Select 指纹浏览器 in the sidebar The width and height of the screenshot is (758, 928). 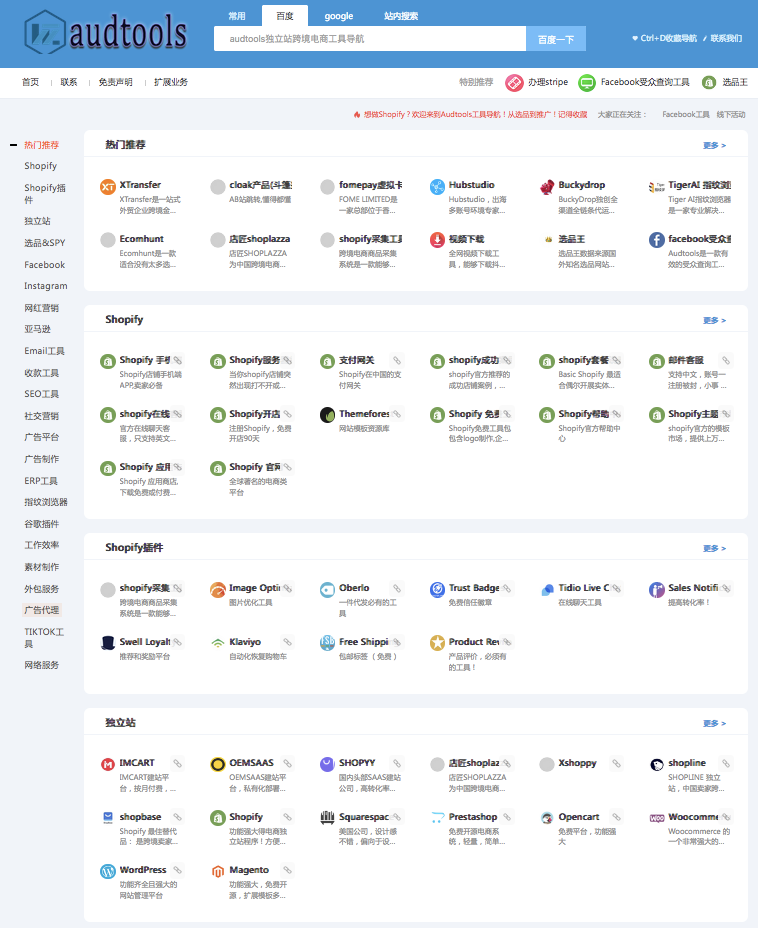point(46,502)
